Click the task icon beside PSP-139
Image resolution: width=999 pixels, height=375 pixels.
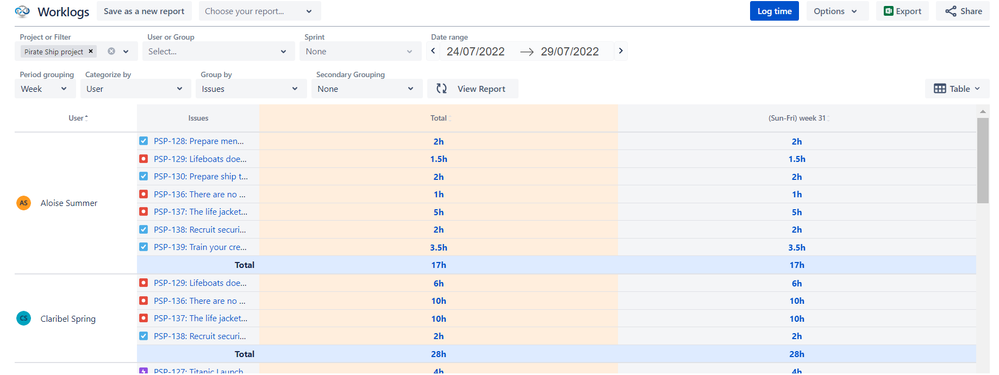coord(143,247)
